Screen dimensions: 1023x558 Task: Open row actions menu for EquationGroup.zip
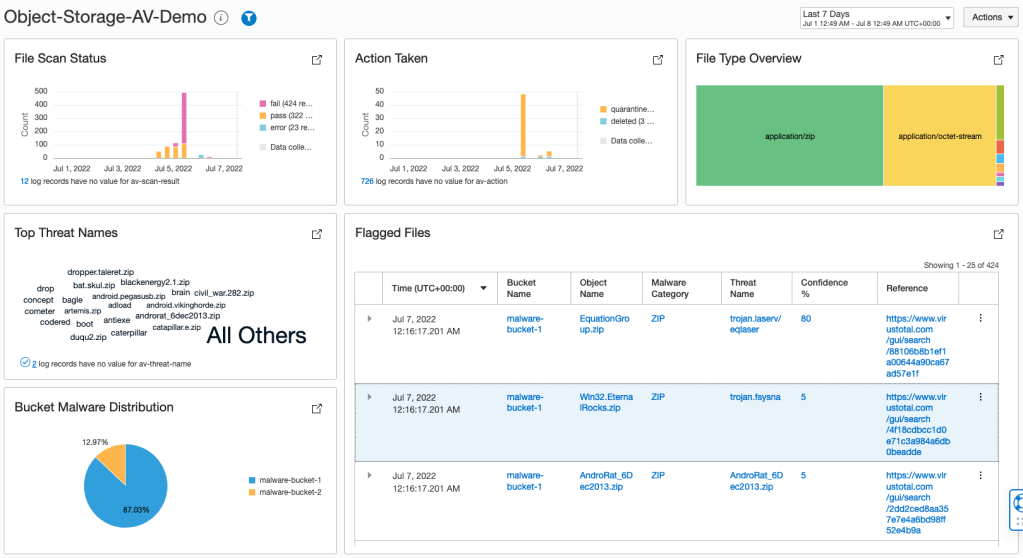click(x=980, y=318)
